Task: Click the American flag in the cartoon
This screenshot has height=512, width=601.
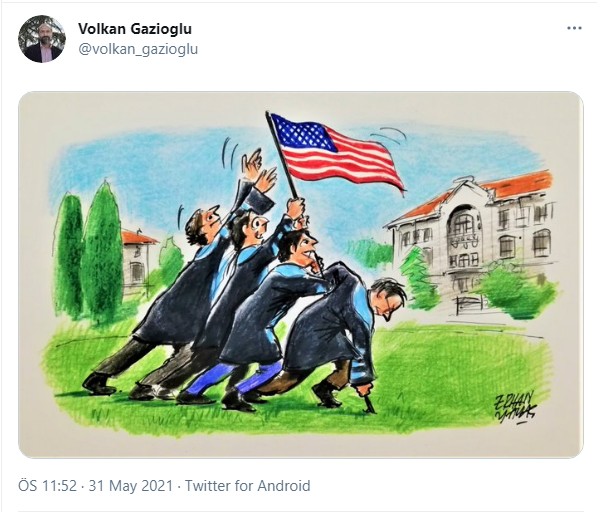Action: tap(335, 153)
